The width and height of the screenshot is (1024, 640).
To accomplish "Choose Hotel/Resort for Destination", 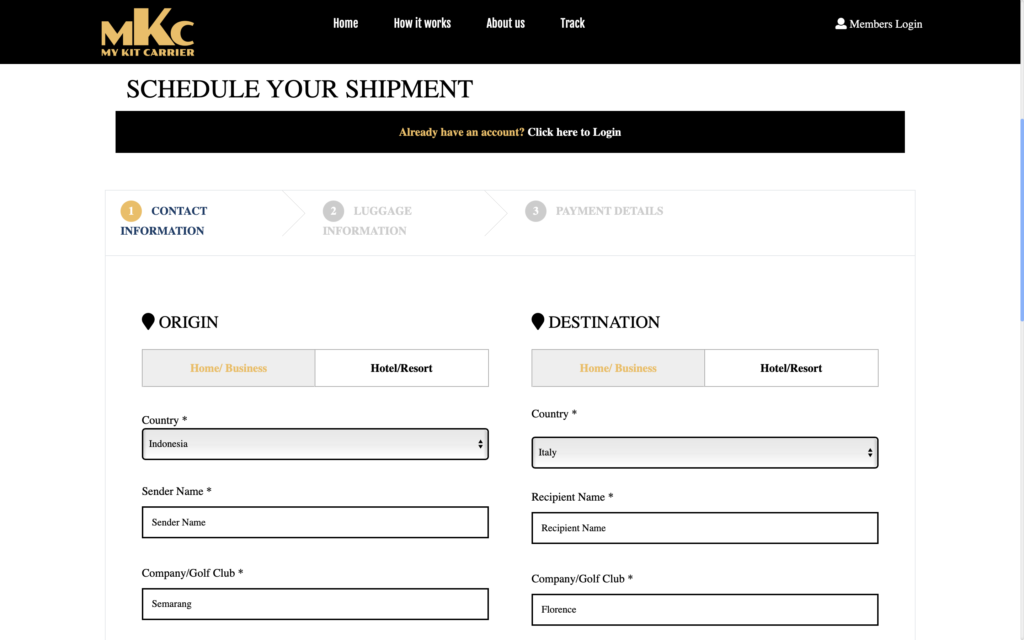I will (791, 368).
